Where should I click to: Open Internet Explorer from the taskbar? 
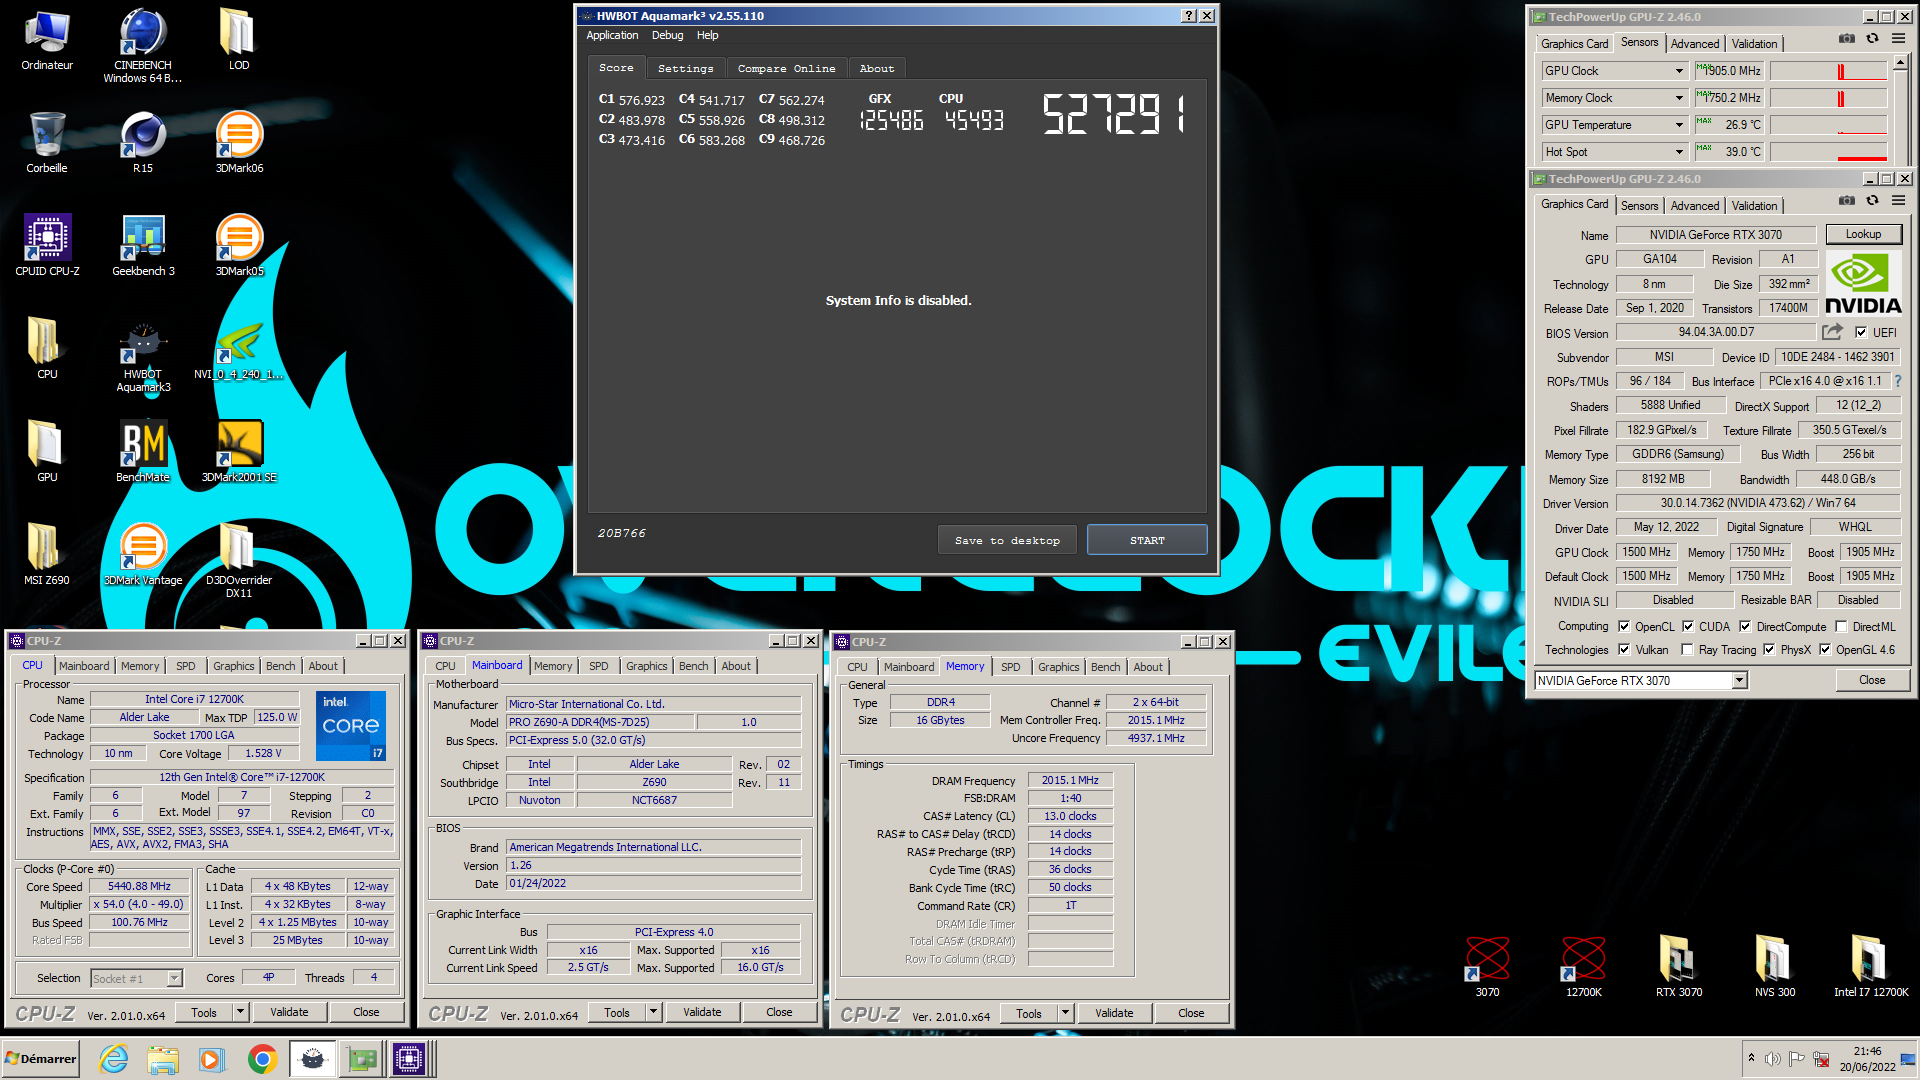[114, 1059]
